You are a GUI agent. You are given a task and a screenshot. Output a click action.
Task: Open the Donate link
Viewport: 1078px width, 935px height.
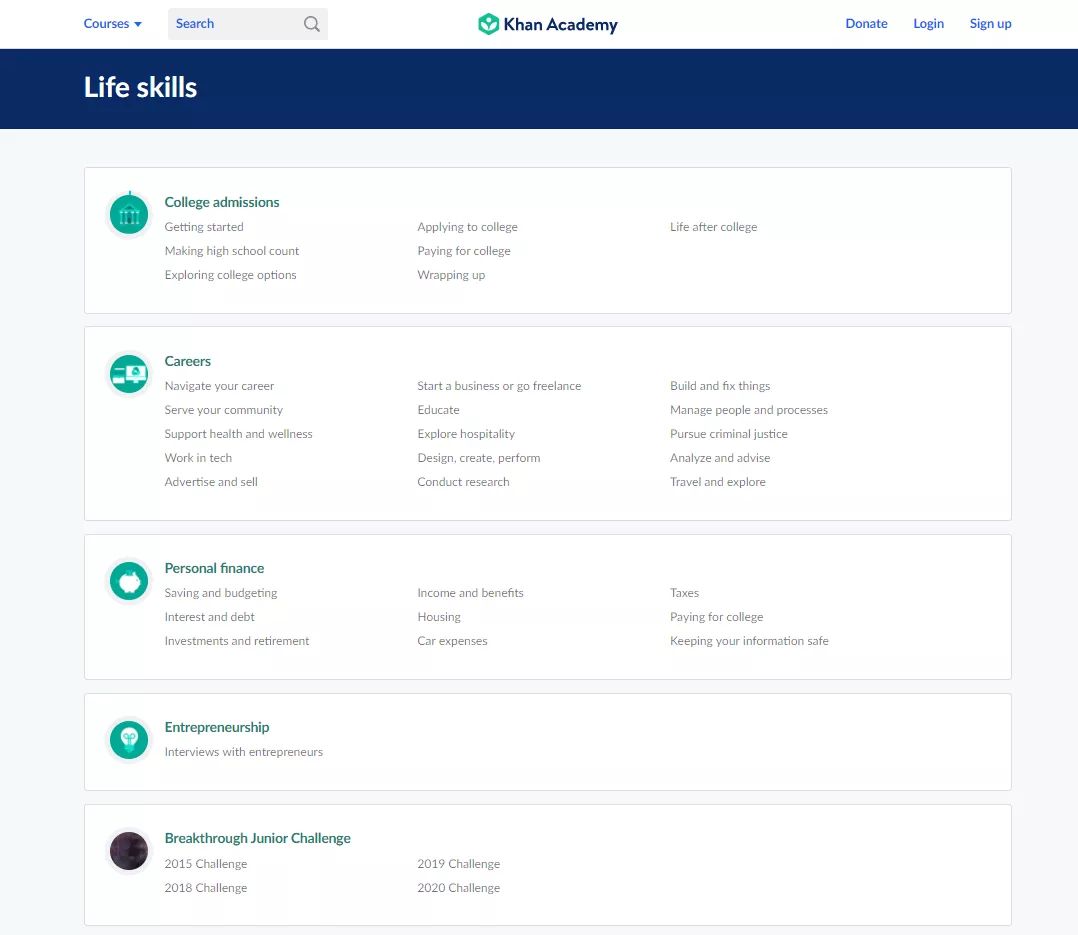click(x=866, y=23)
